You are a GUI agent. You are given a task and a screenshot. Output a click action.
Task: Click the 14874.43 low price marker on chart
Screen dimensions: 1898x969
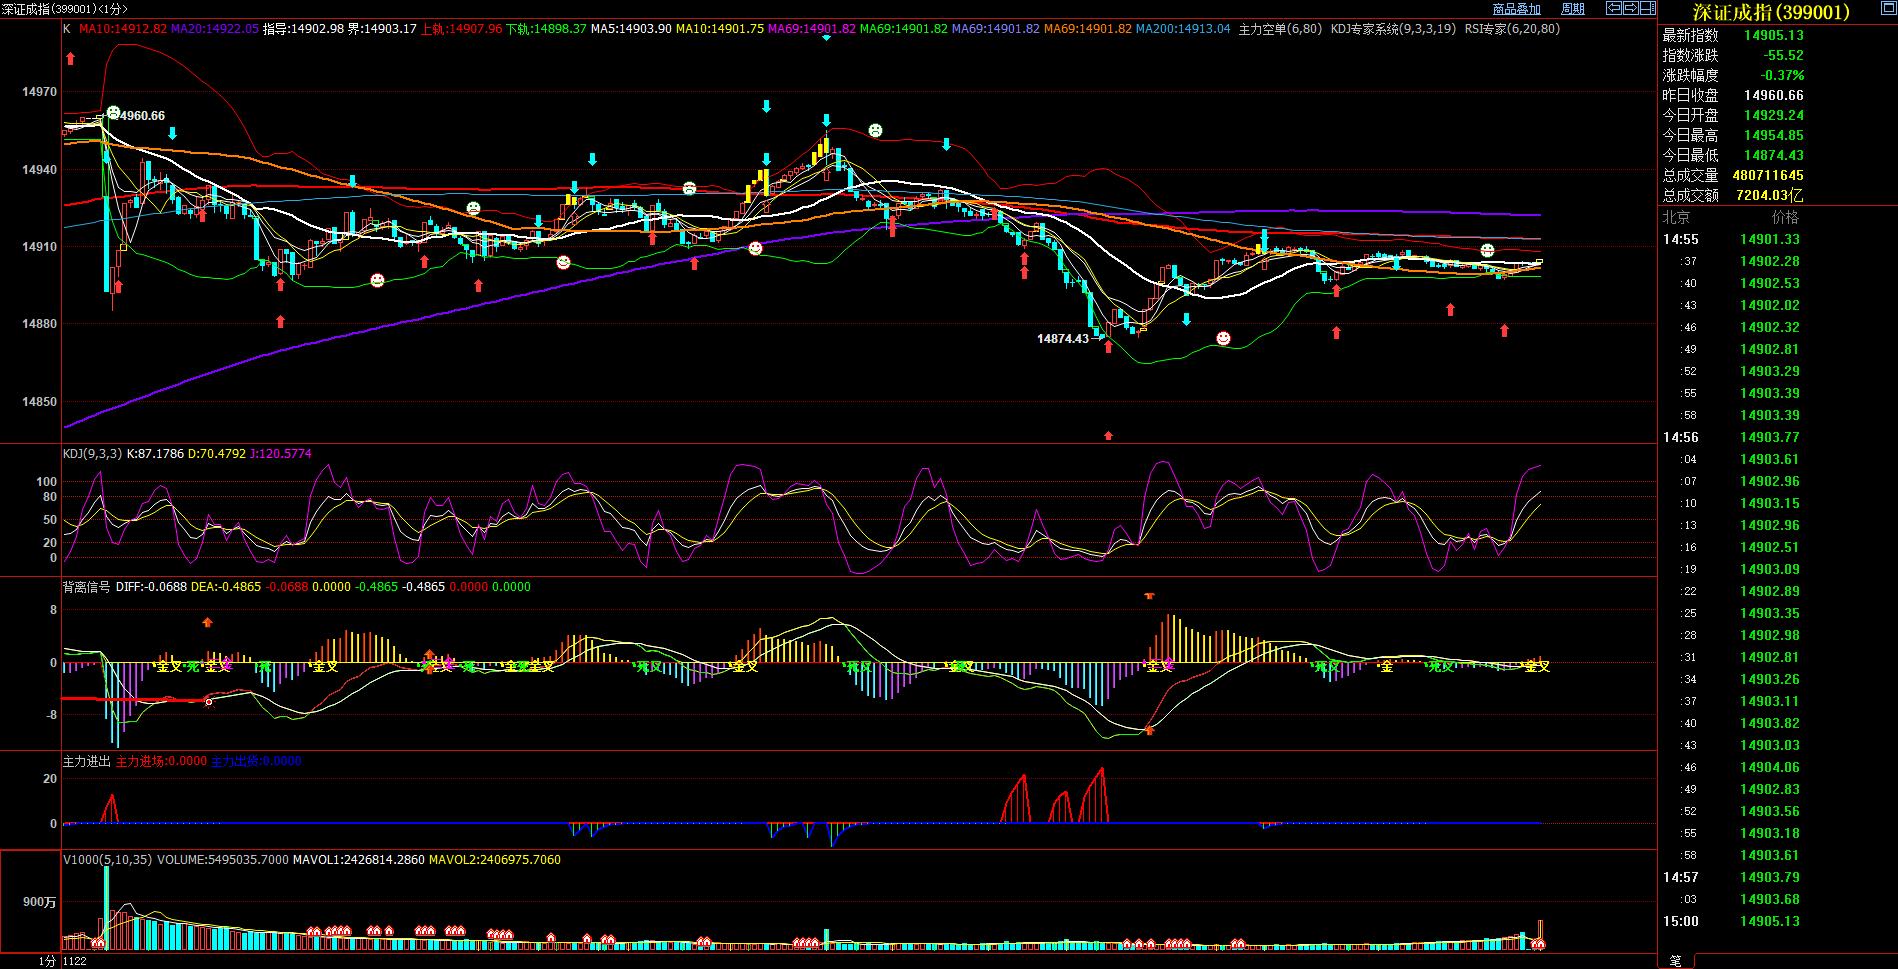tap(1063, 339)
